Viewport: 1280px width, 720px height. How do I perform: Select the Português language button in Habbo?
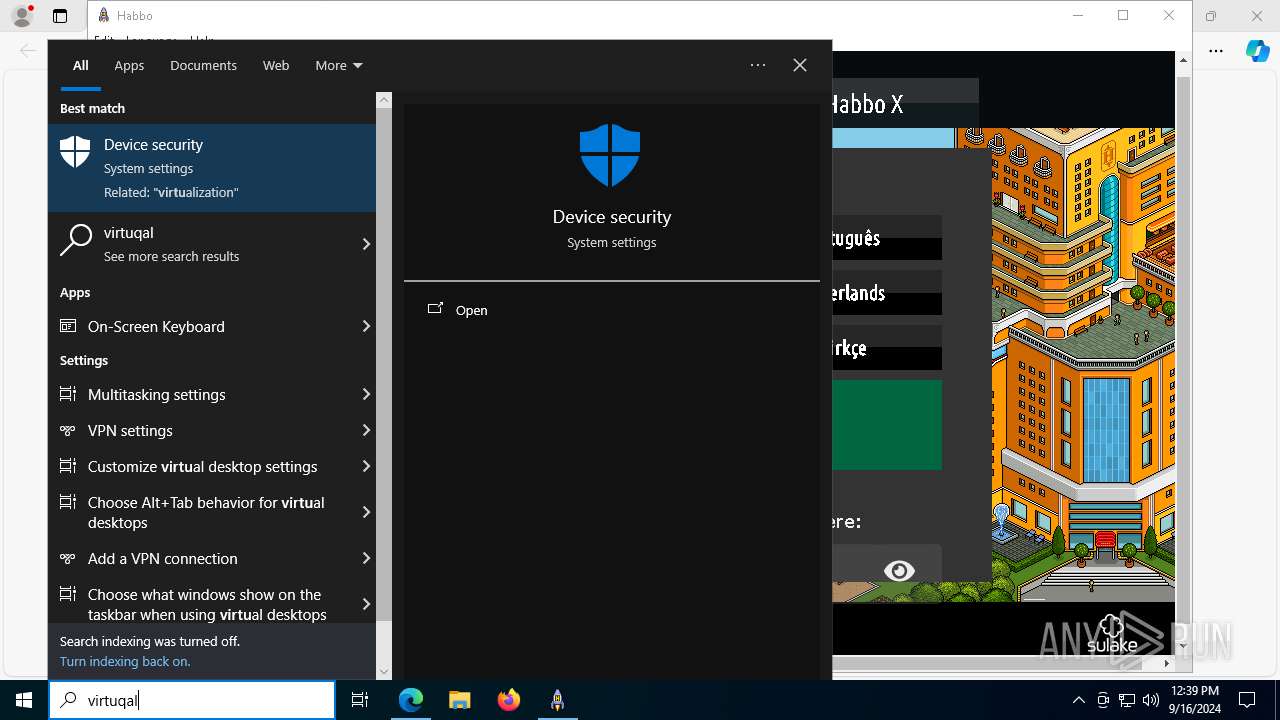pos(887,238)
